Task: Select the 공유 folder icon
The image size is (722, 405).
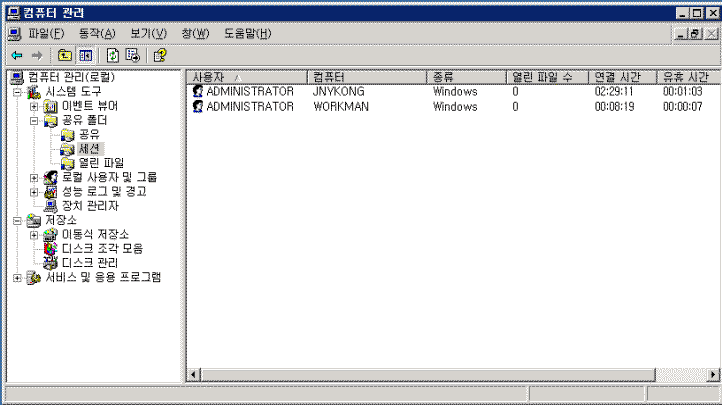Action: point(67,135)
